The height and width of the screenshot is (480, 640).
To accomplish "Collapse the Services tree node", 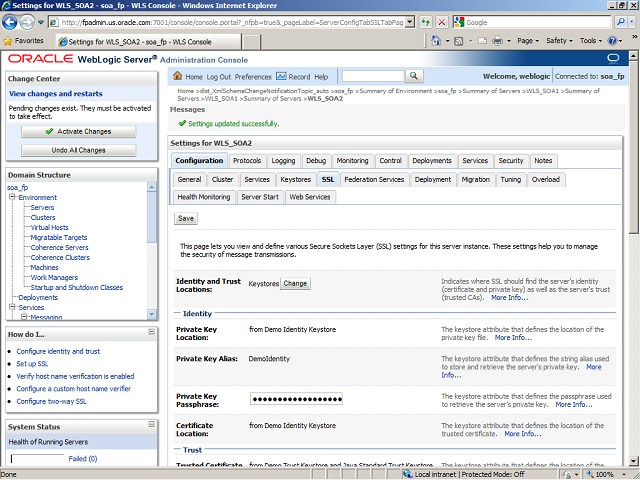I will [x=11, y=307].
